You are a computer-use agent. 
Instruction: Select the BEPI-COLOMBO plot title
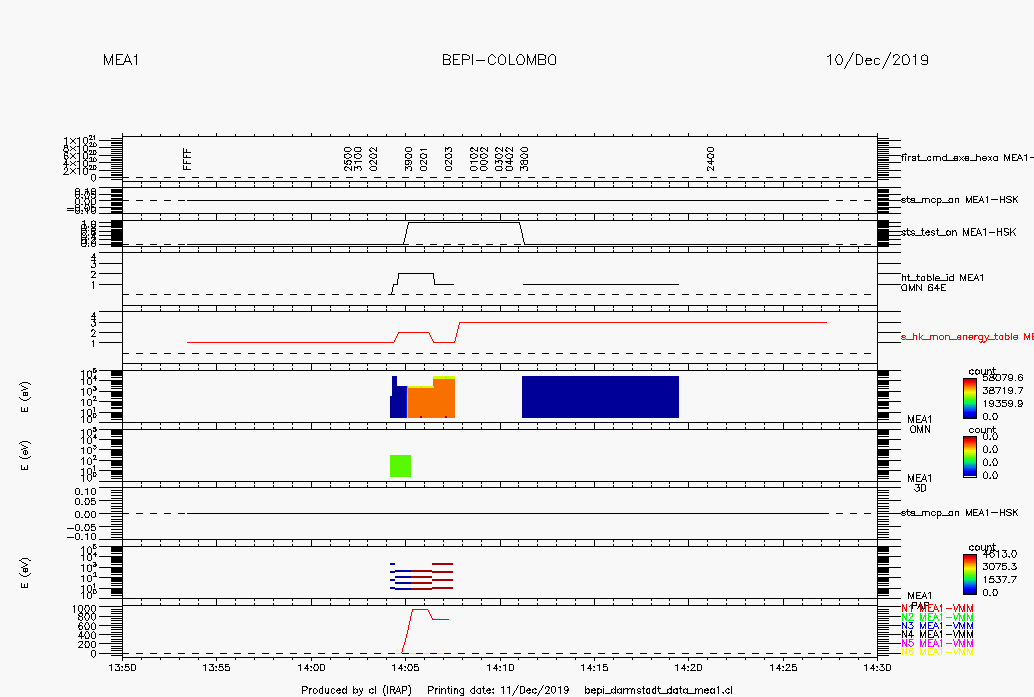(x=499, y=60)
